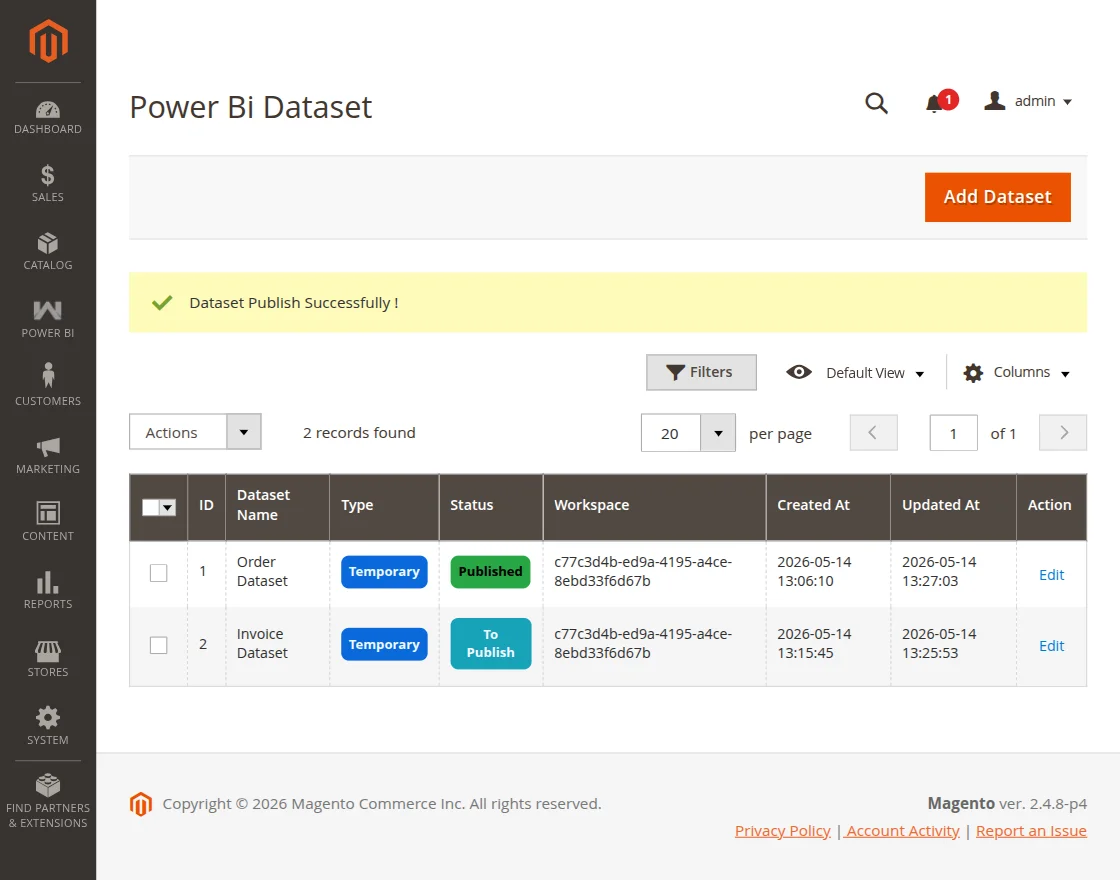Open the Account Activity link
Image resolution: width=1120 pixels, height=880 pixels.
tap(902, 831)
